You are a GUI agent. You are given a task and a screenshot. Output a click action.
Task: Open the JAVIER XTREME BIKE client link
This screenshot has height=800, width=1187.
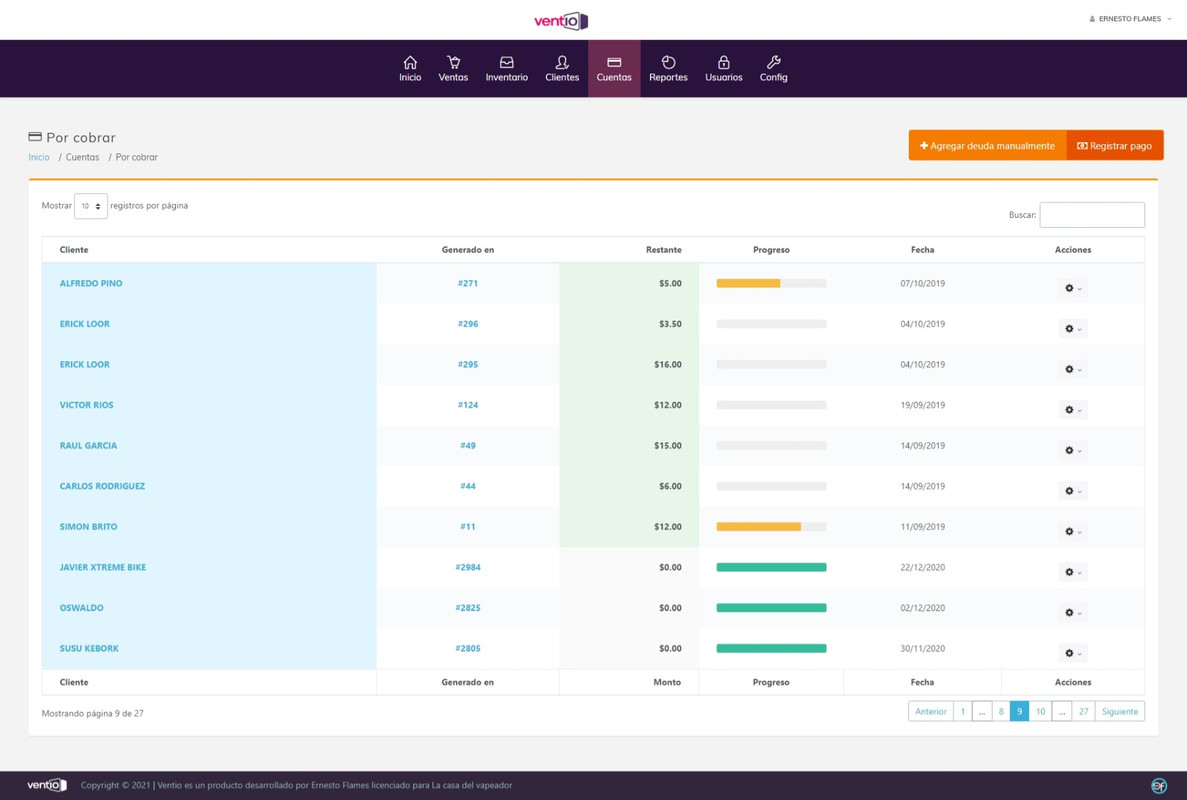103,567
